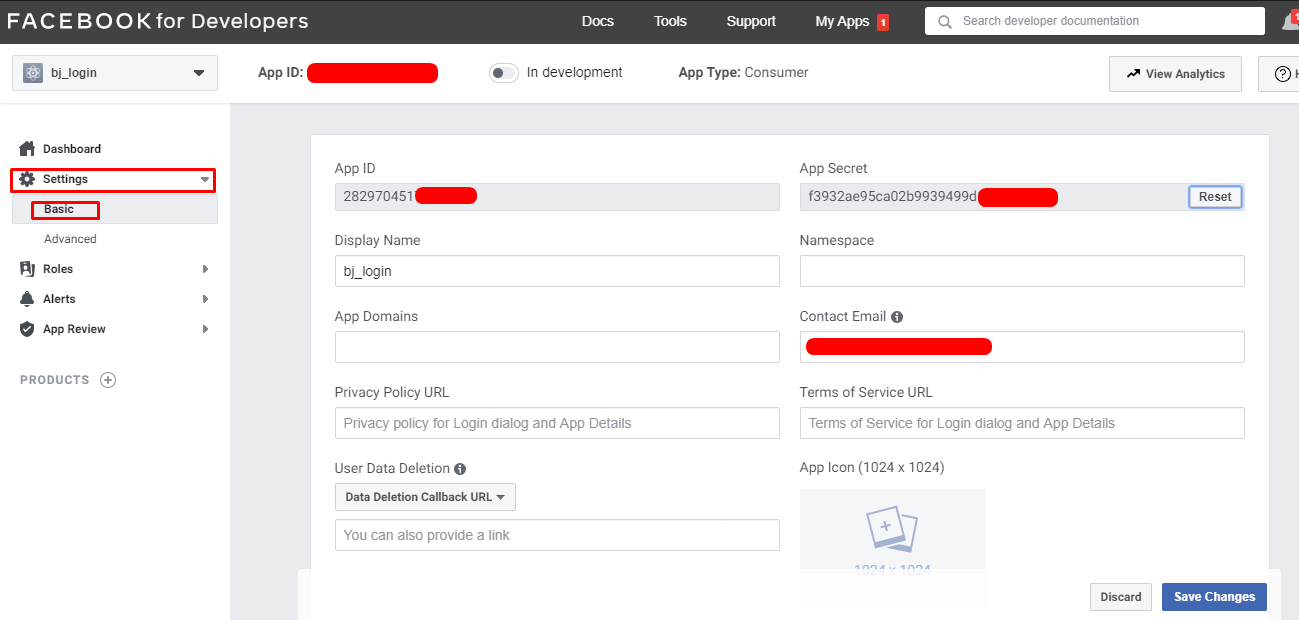
Task: Click the info icon beside User Data Deletion
Action: 460,468
